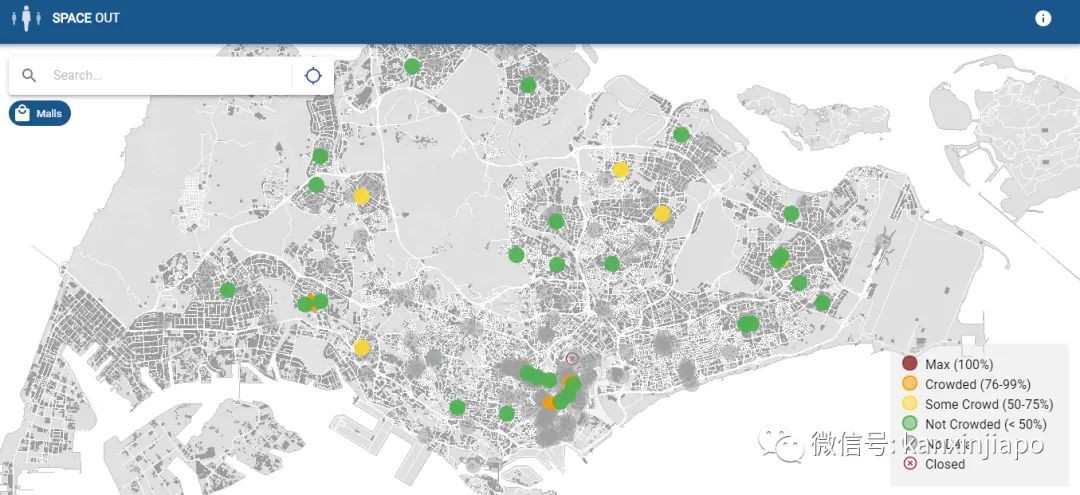Screen dimensions: 1080x495
Task: Select the red Max (100%) legend swatch
Action: point(910,364)
